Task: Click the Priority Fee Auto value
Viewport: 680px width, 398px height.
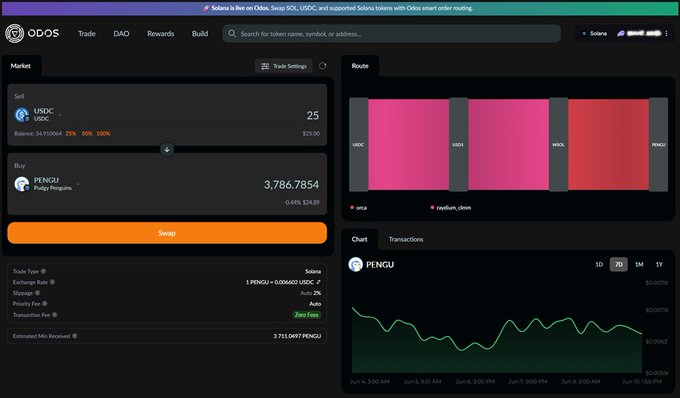Action: (x=315, y=304)
